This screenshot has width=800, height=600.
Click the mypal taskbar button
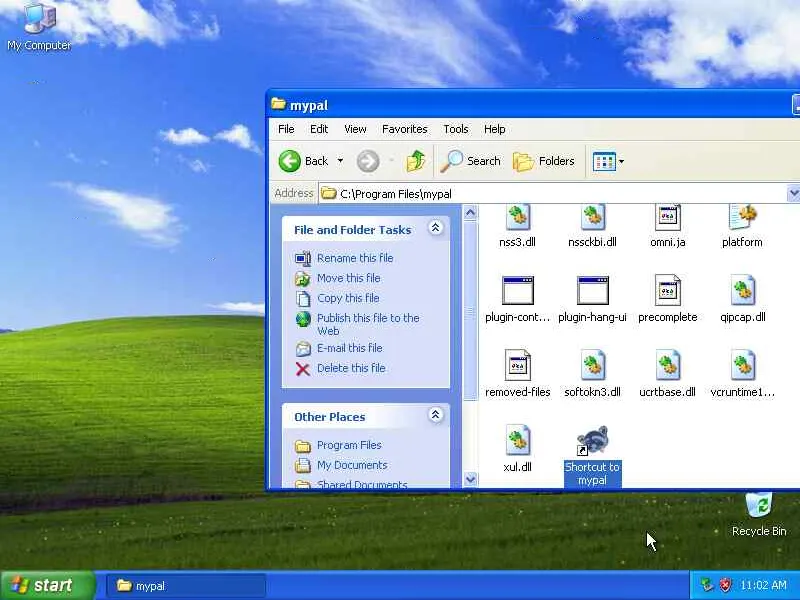pyautogui.click(x=186, y=586)
